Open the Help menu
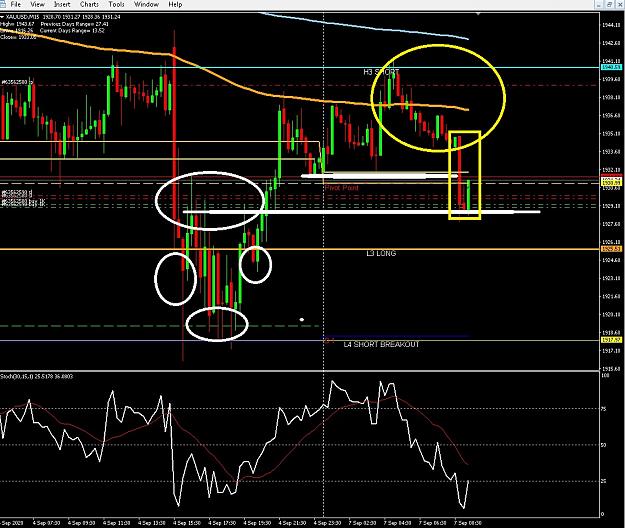The image size is (625, 528). [x=175, y=4]
